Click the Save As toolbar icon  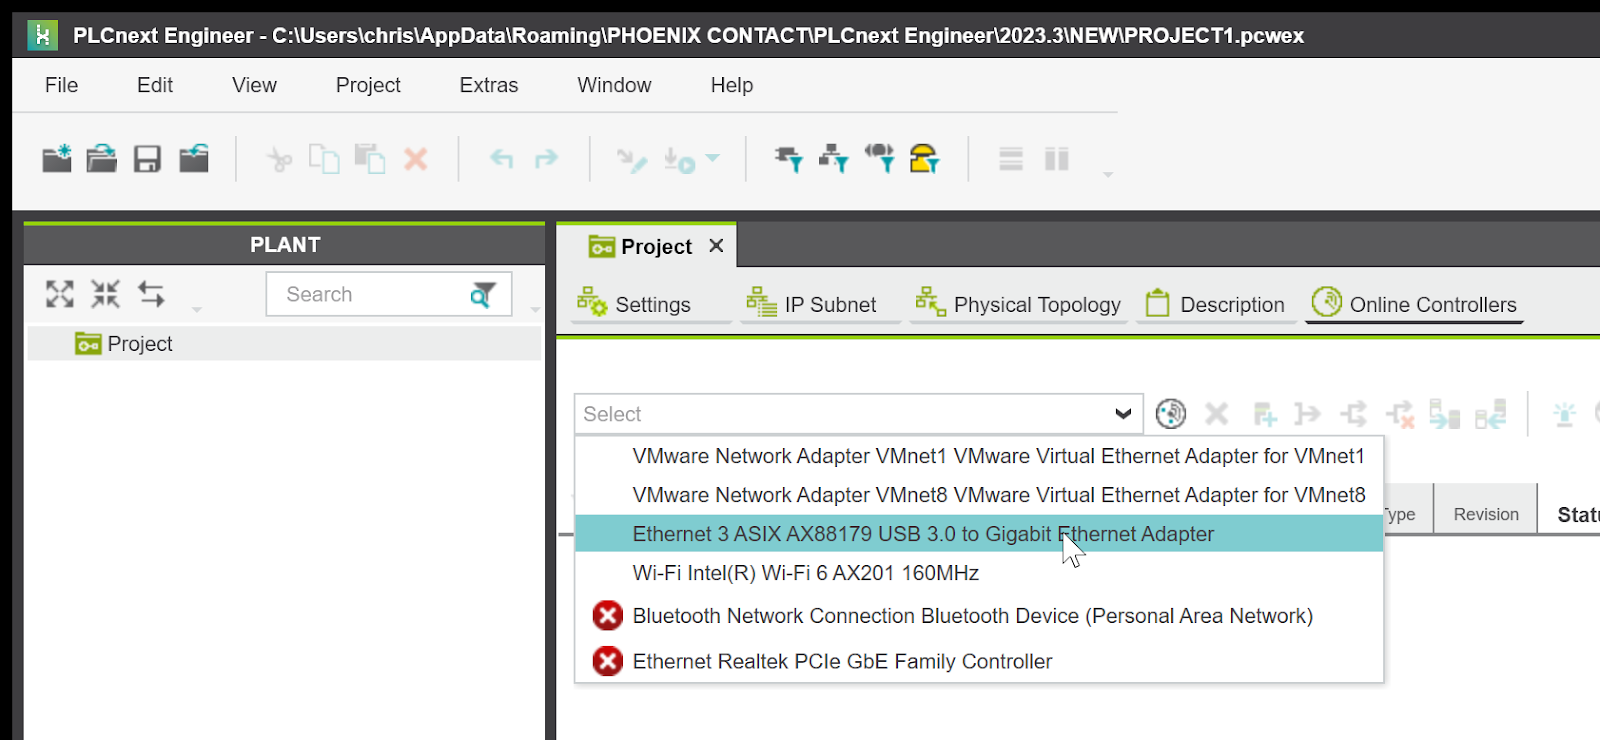[x=193, y=158]
